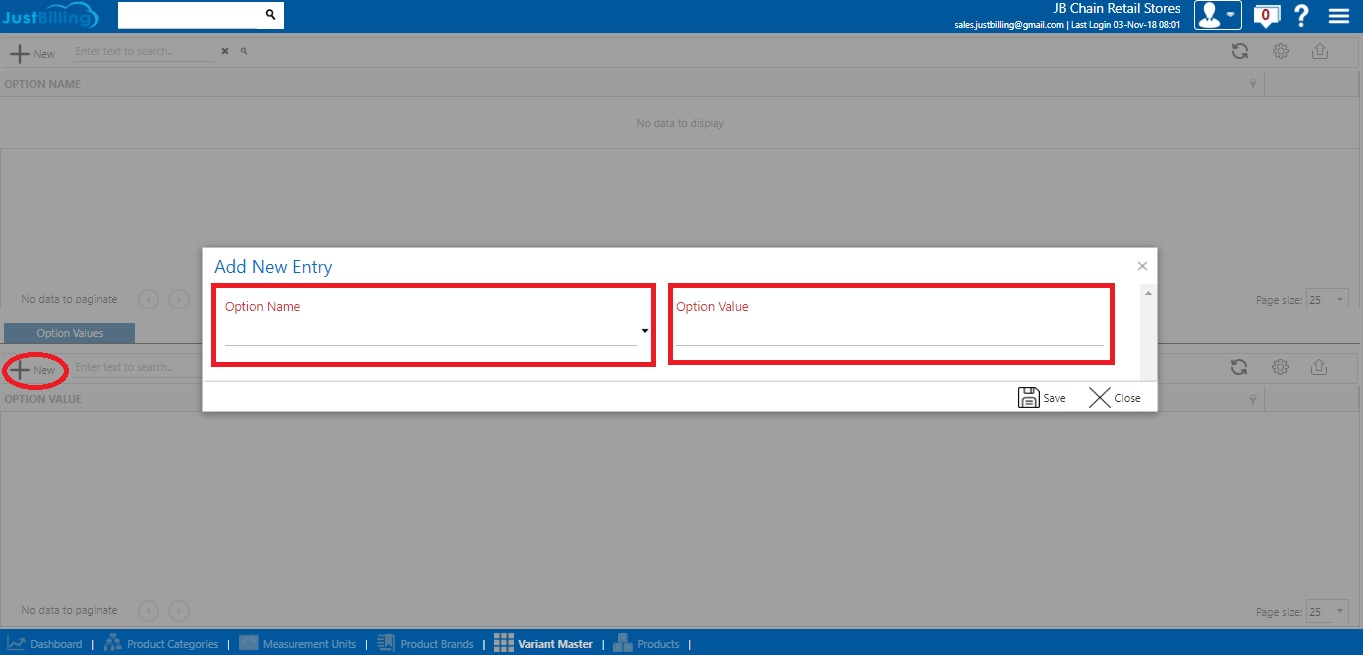
Task: Click the filter icon in OPTION VALUE header
Action: (x=1253, y=400)
